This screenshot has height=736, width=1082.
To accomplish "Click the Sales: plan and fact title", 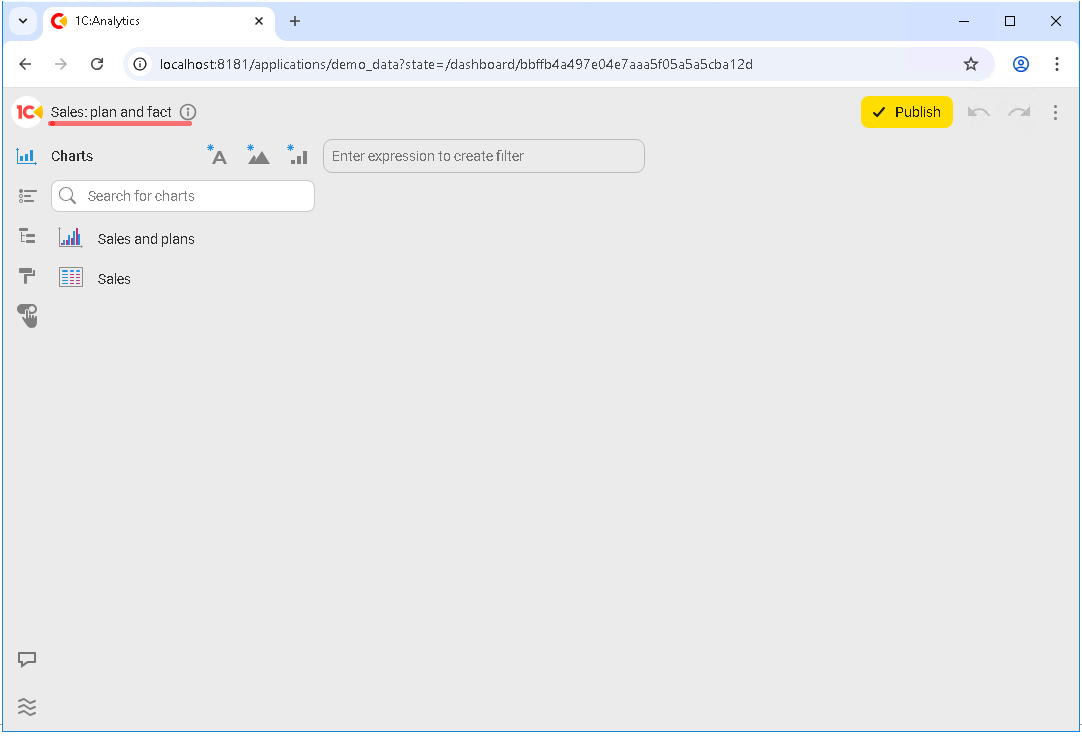I will (x=111, y=112).
